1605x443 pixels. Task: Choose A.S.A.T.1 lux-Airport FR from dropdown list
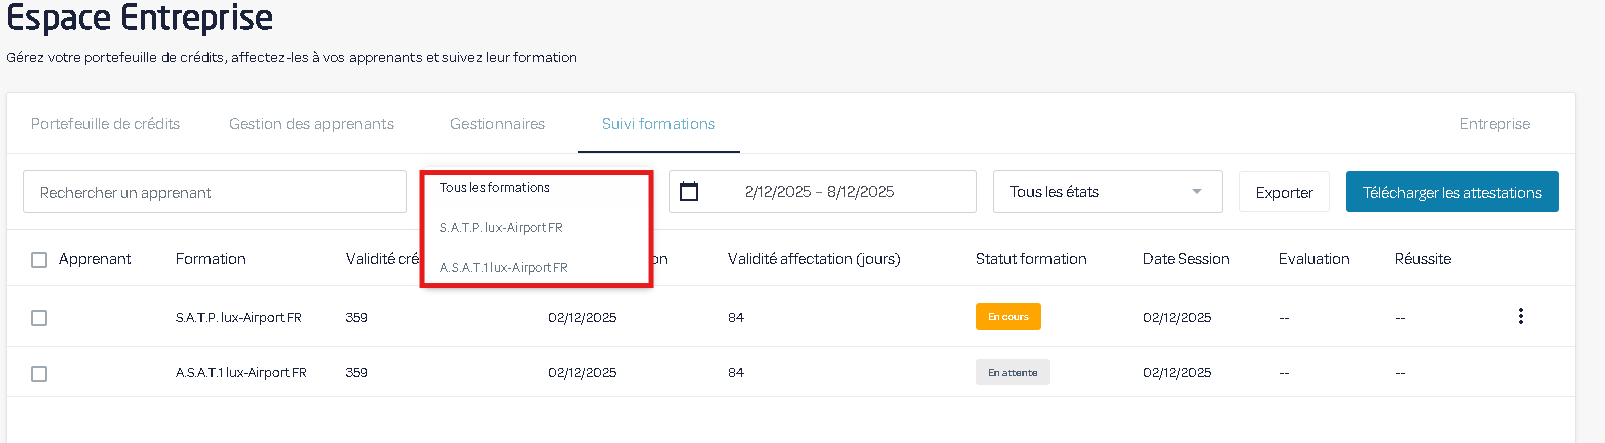point(504,268)
